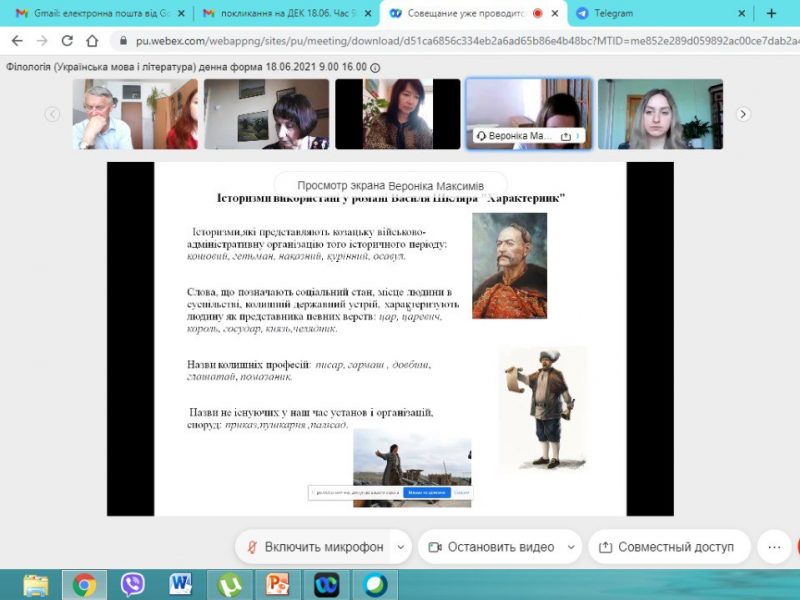Open the three-dots more options menu
The height and width of the screenshot is (600, 800).
[x=773, y=547]
